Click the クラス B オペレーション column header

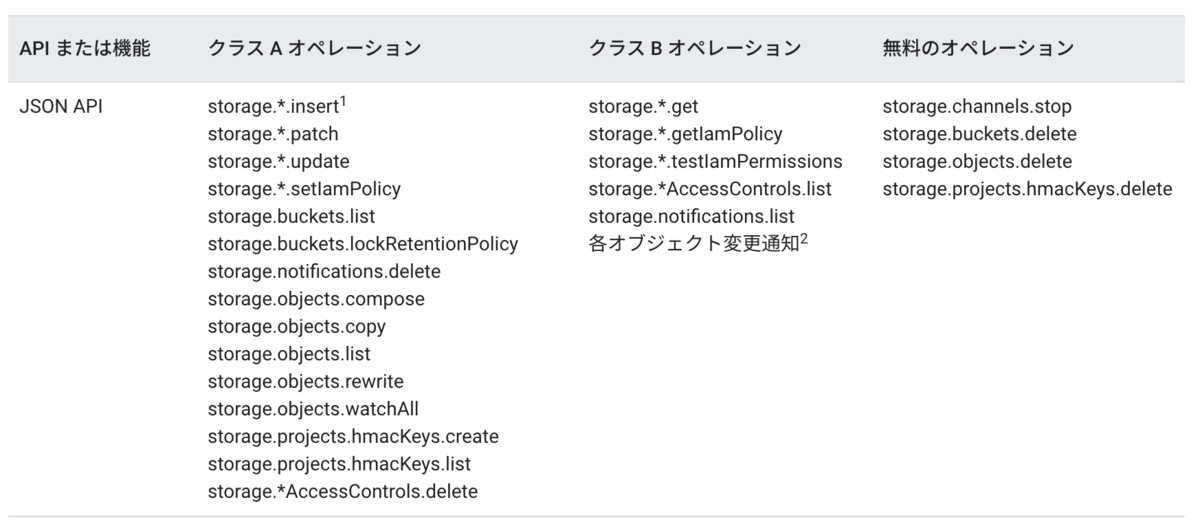coord(695,48)
